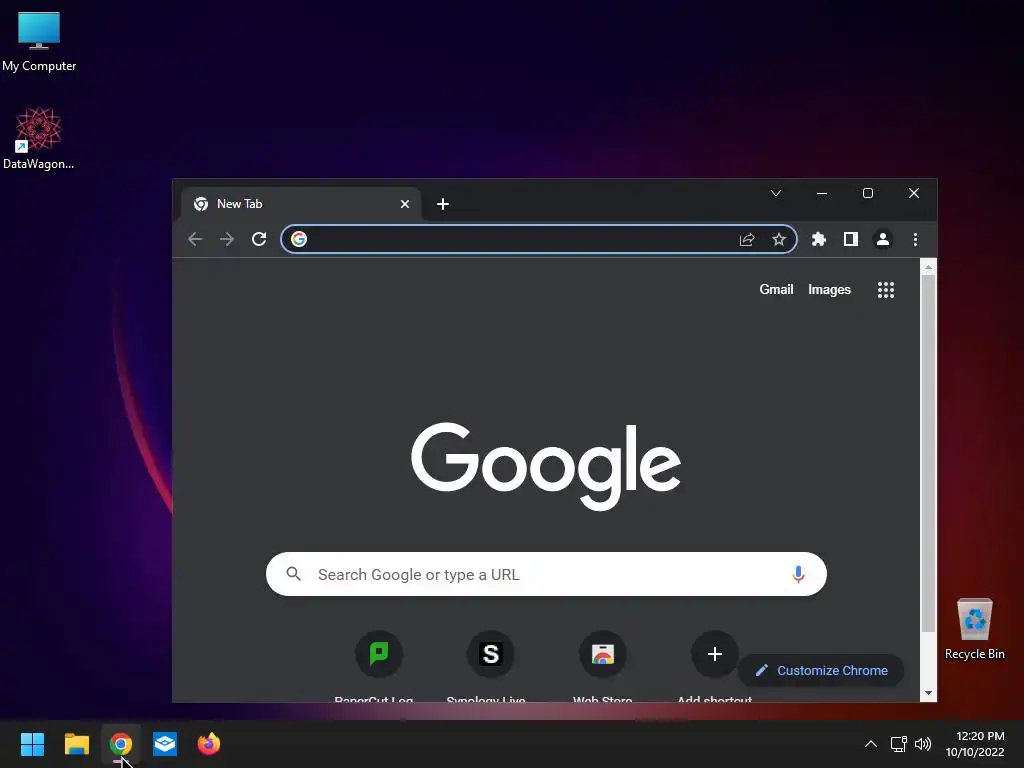Click the Search Google or type URL box
The width and height of the screenshot is (1024, 768).
[x=546, y=574]
